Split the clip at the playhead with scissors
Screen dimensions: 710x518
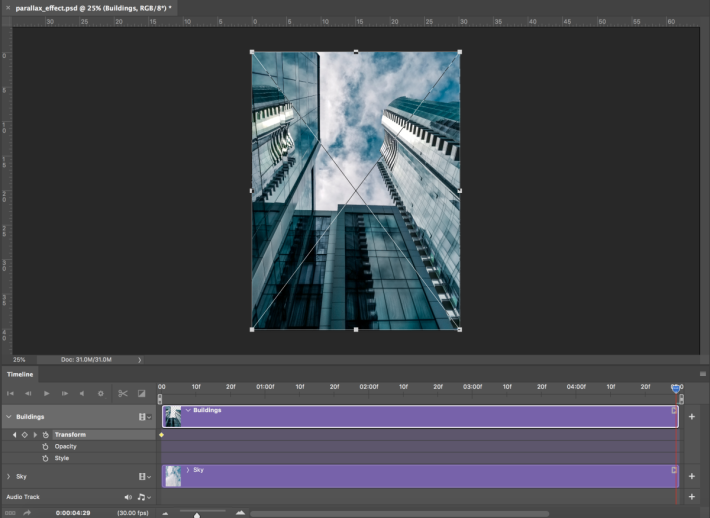click(123, 393)
